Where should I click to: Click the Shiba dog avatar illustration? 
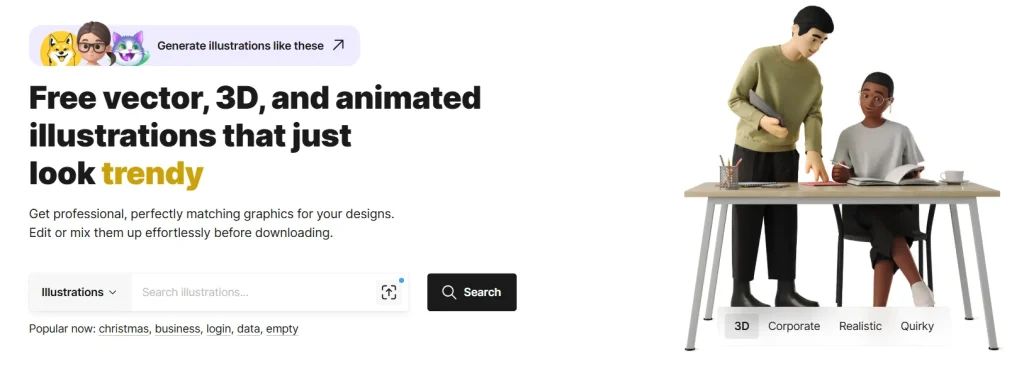pos(59,48)
